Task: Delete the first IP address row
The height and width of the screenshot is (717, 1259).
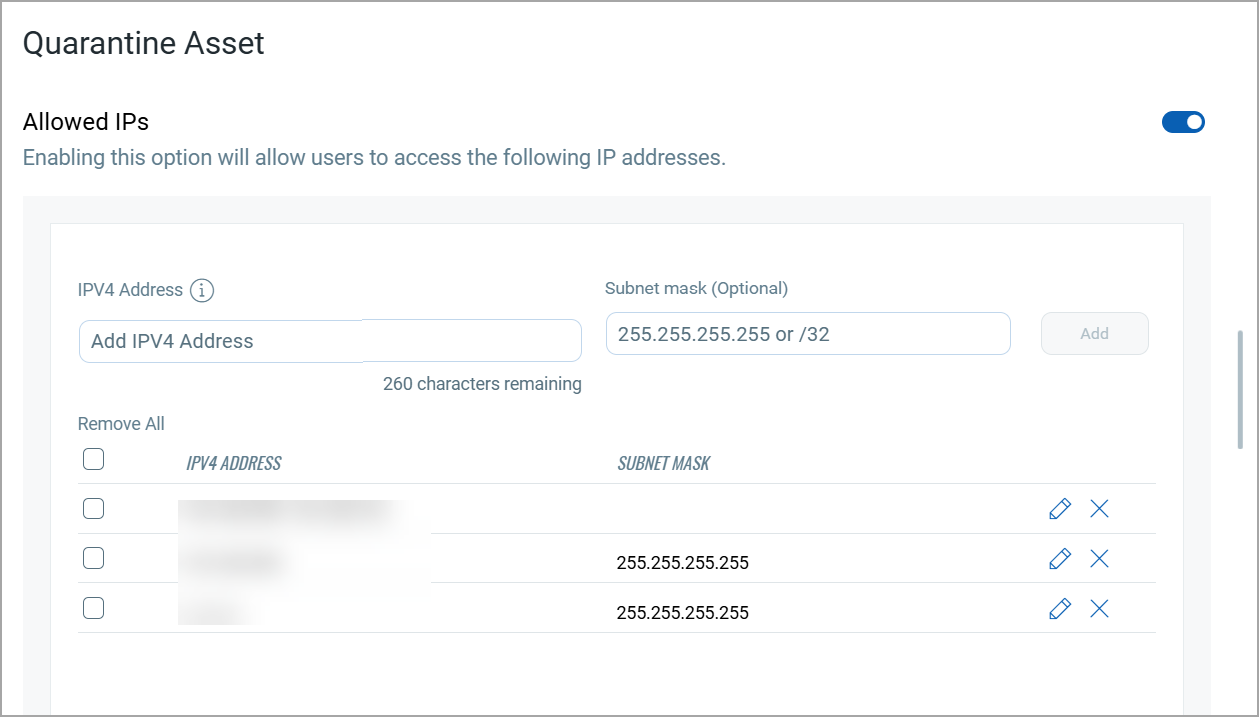Action: [1099, 509]
